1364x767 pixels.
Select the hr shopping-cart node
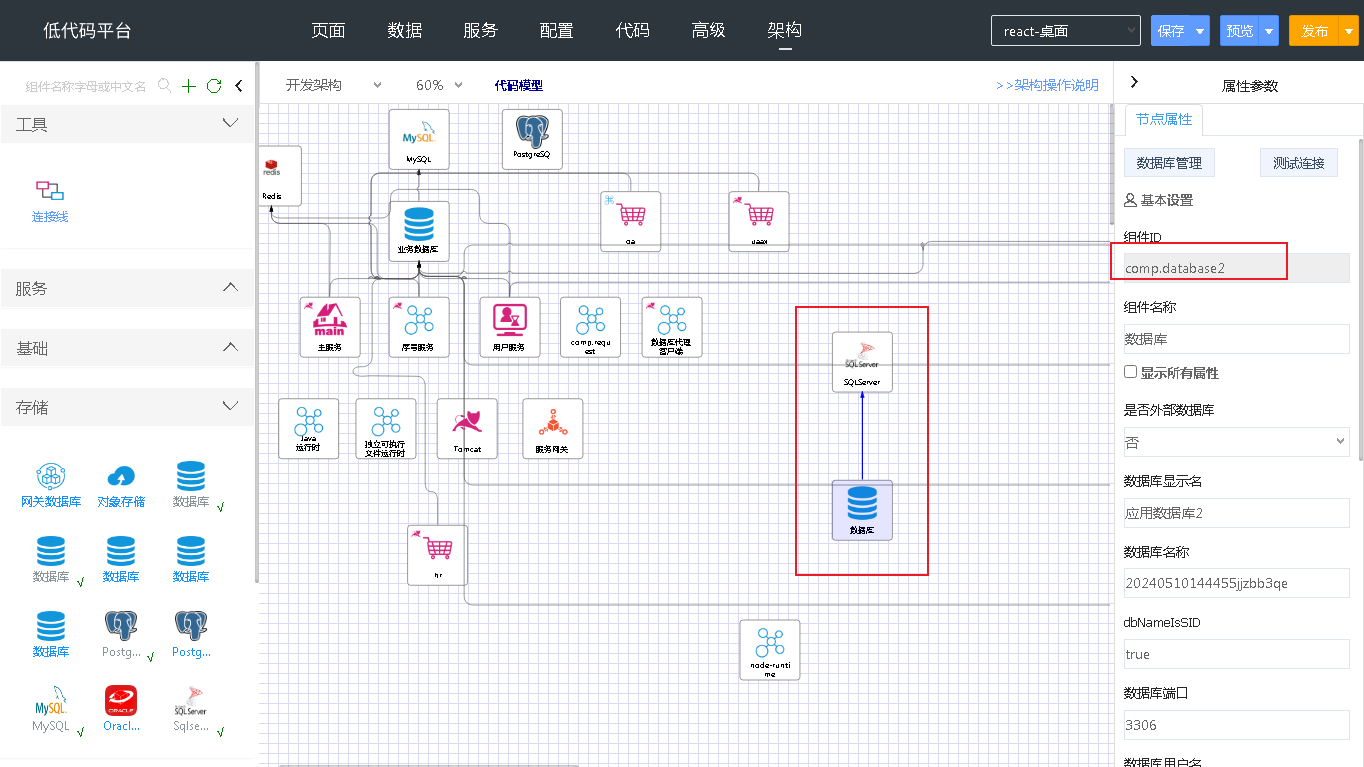(x=438, y=555)
